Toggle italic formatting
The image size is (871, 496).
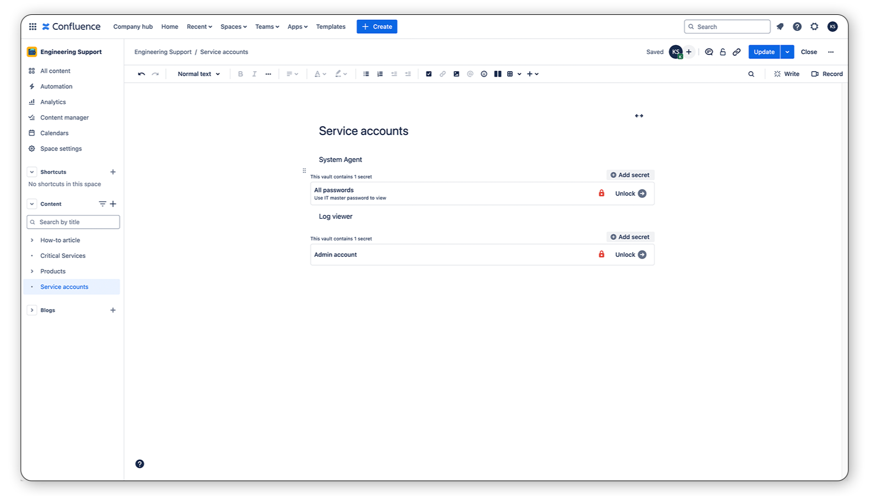tap(254, 74)
